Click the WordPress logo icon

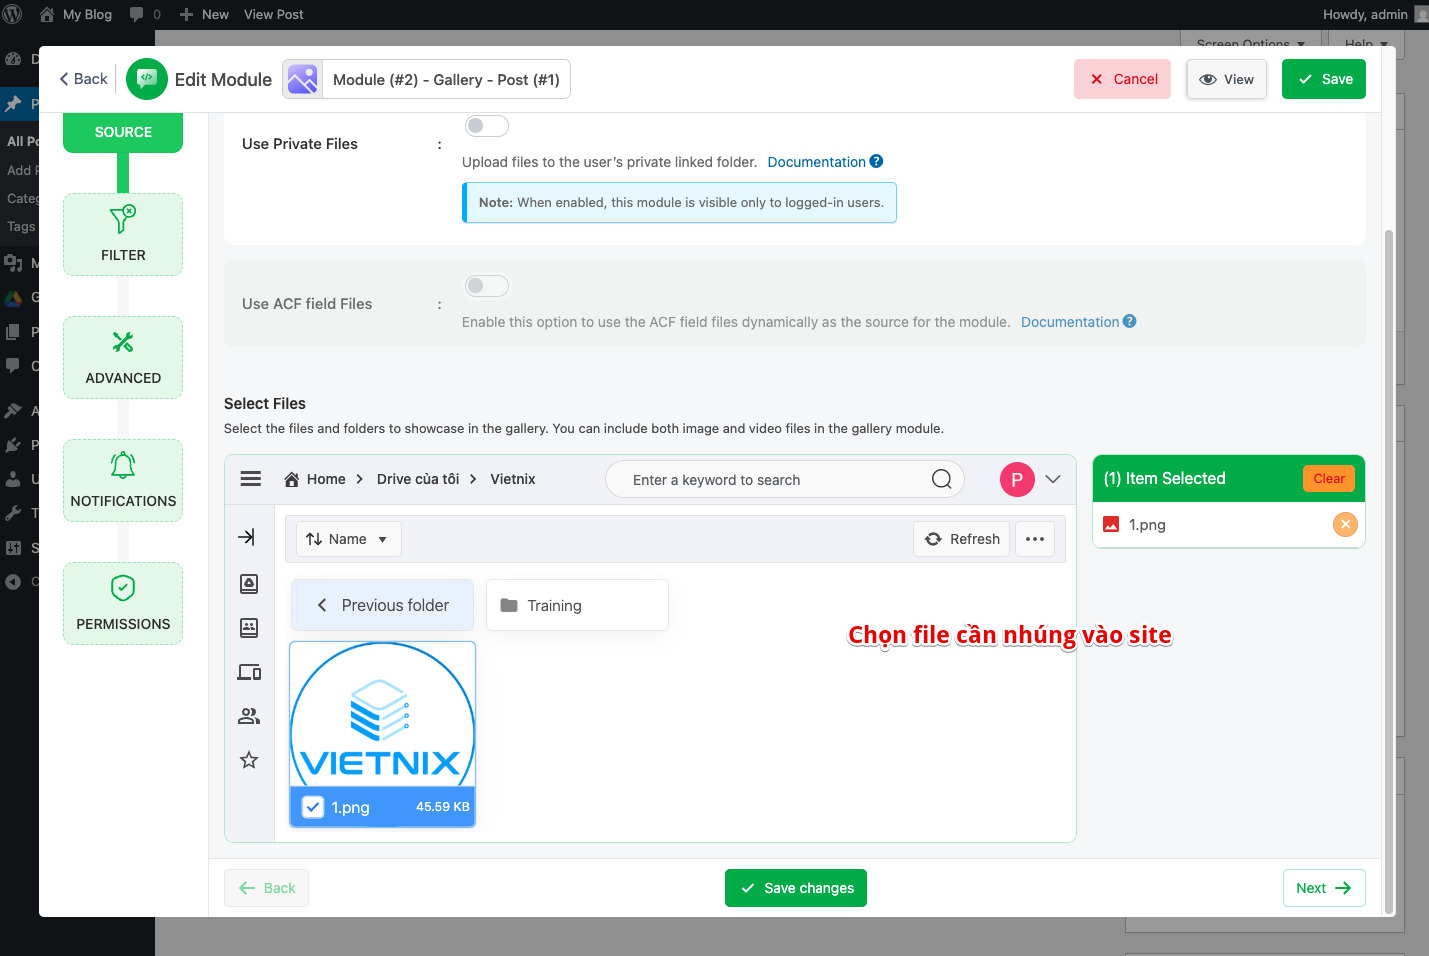tap(13, 14)
